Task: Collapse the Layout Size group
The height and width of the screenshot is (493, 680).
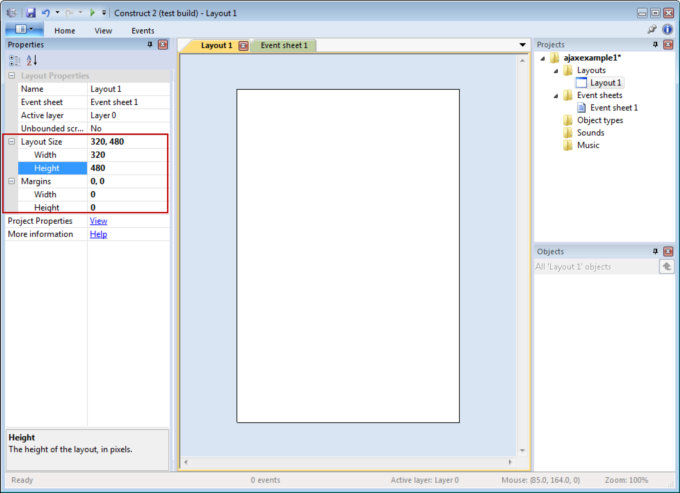Action: tap(12, 141)
